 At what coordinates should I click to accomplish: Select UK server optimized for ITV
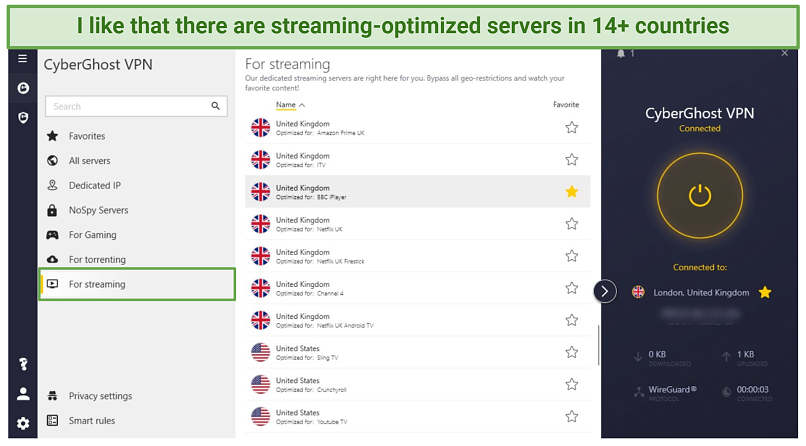coord(417,160)
